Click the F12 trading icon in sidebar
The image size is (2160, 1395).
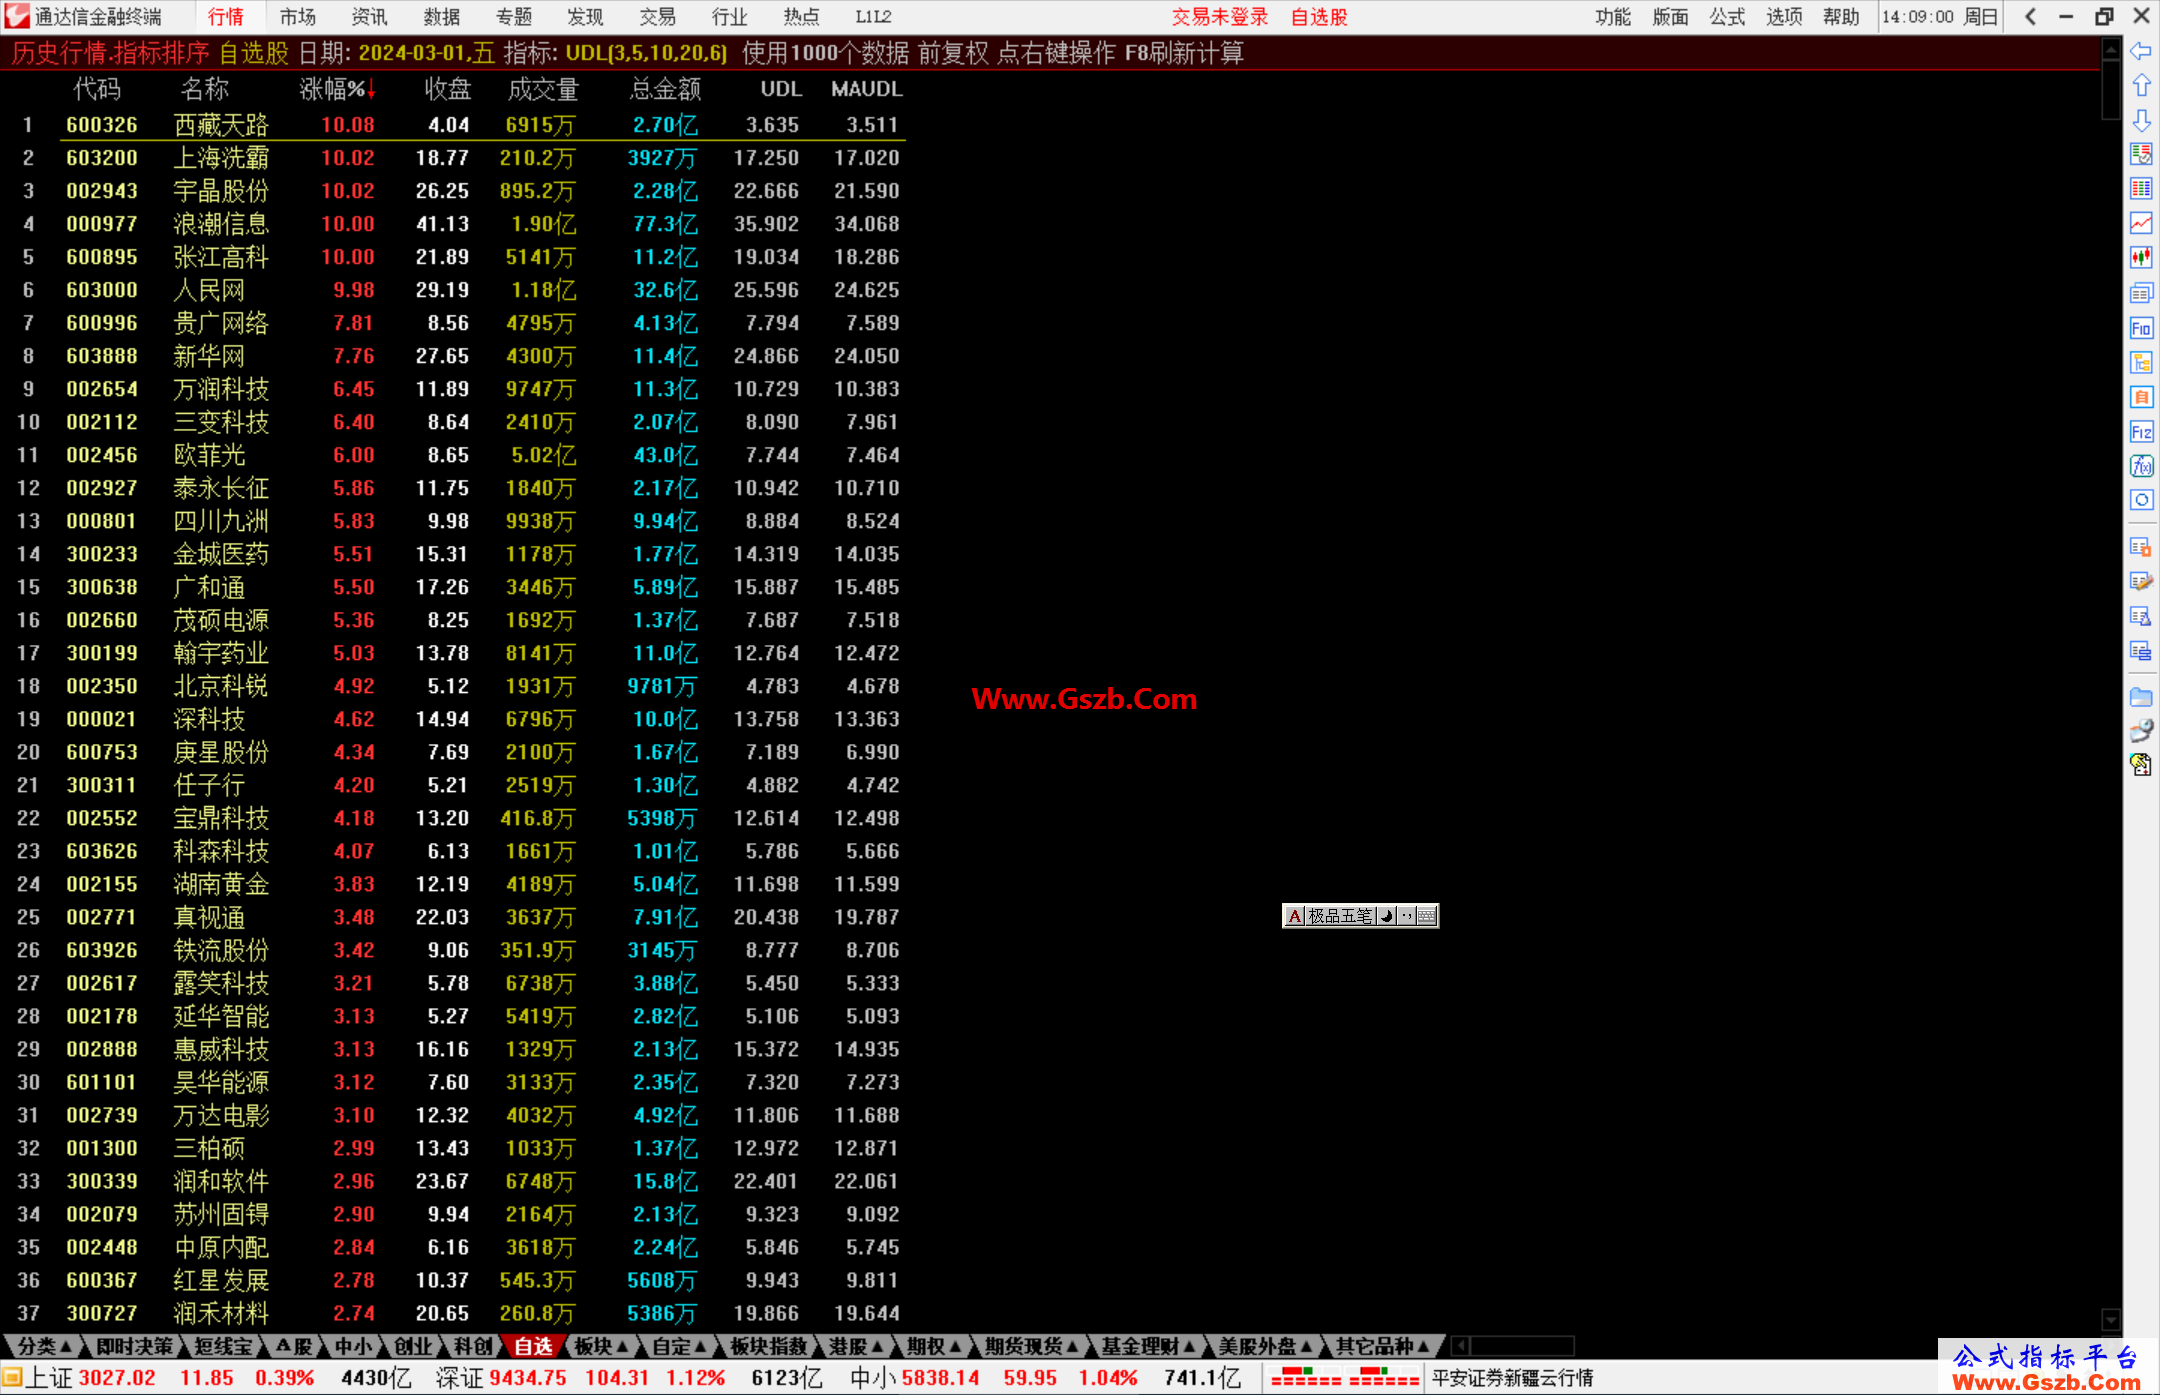coord(2141,432)
